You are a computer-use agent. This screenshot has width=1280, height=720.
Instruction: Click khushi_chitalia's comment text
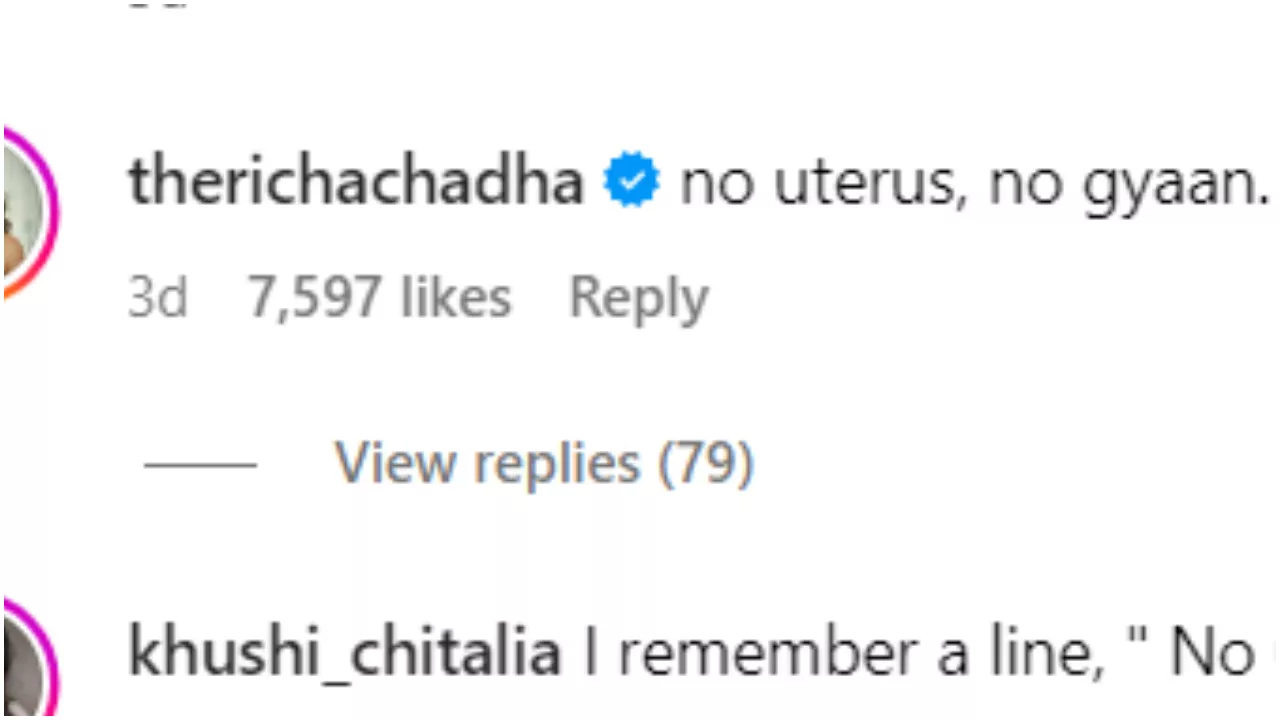[x=900, y=650]
